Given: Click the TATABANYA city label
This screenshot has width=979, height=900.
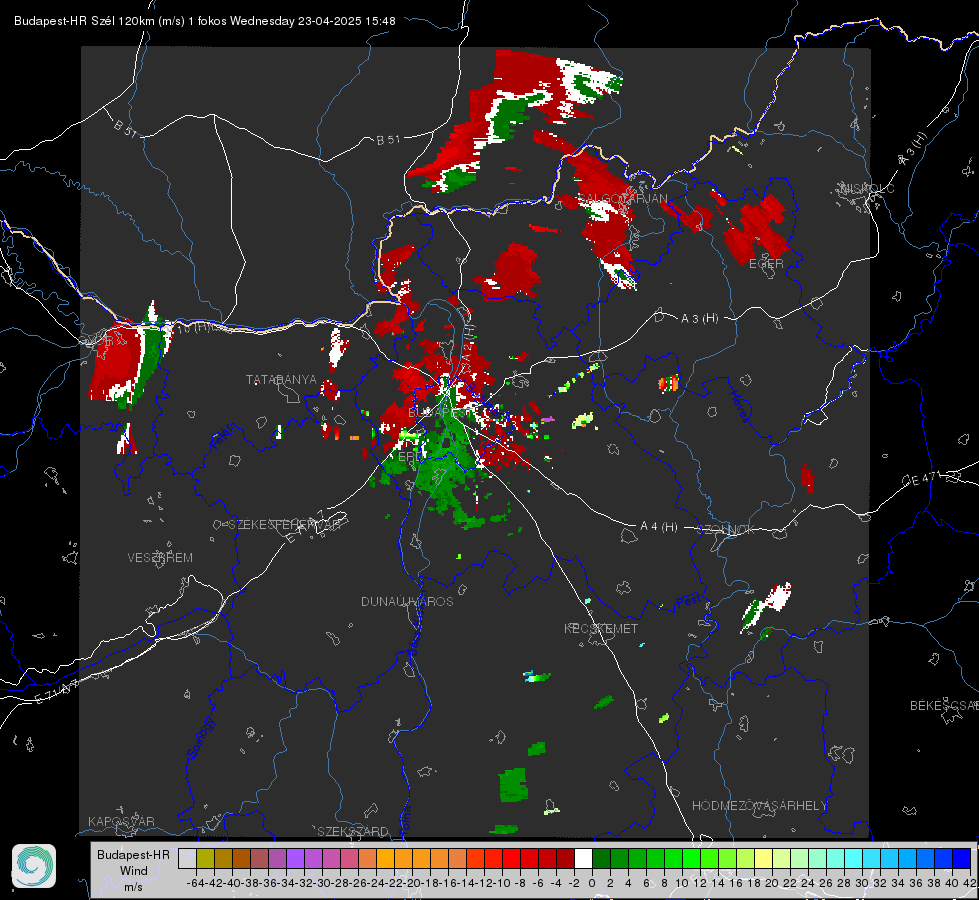Looking at the screenshot, I should (281, 380).
